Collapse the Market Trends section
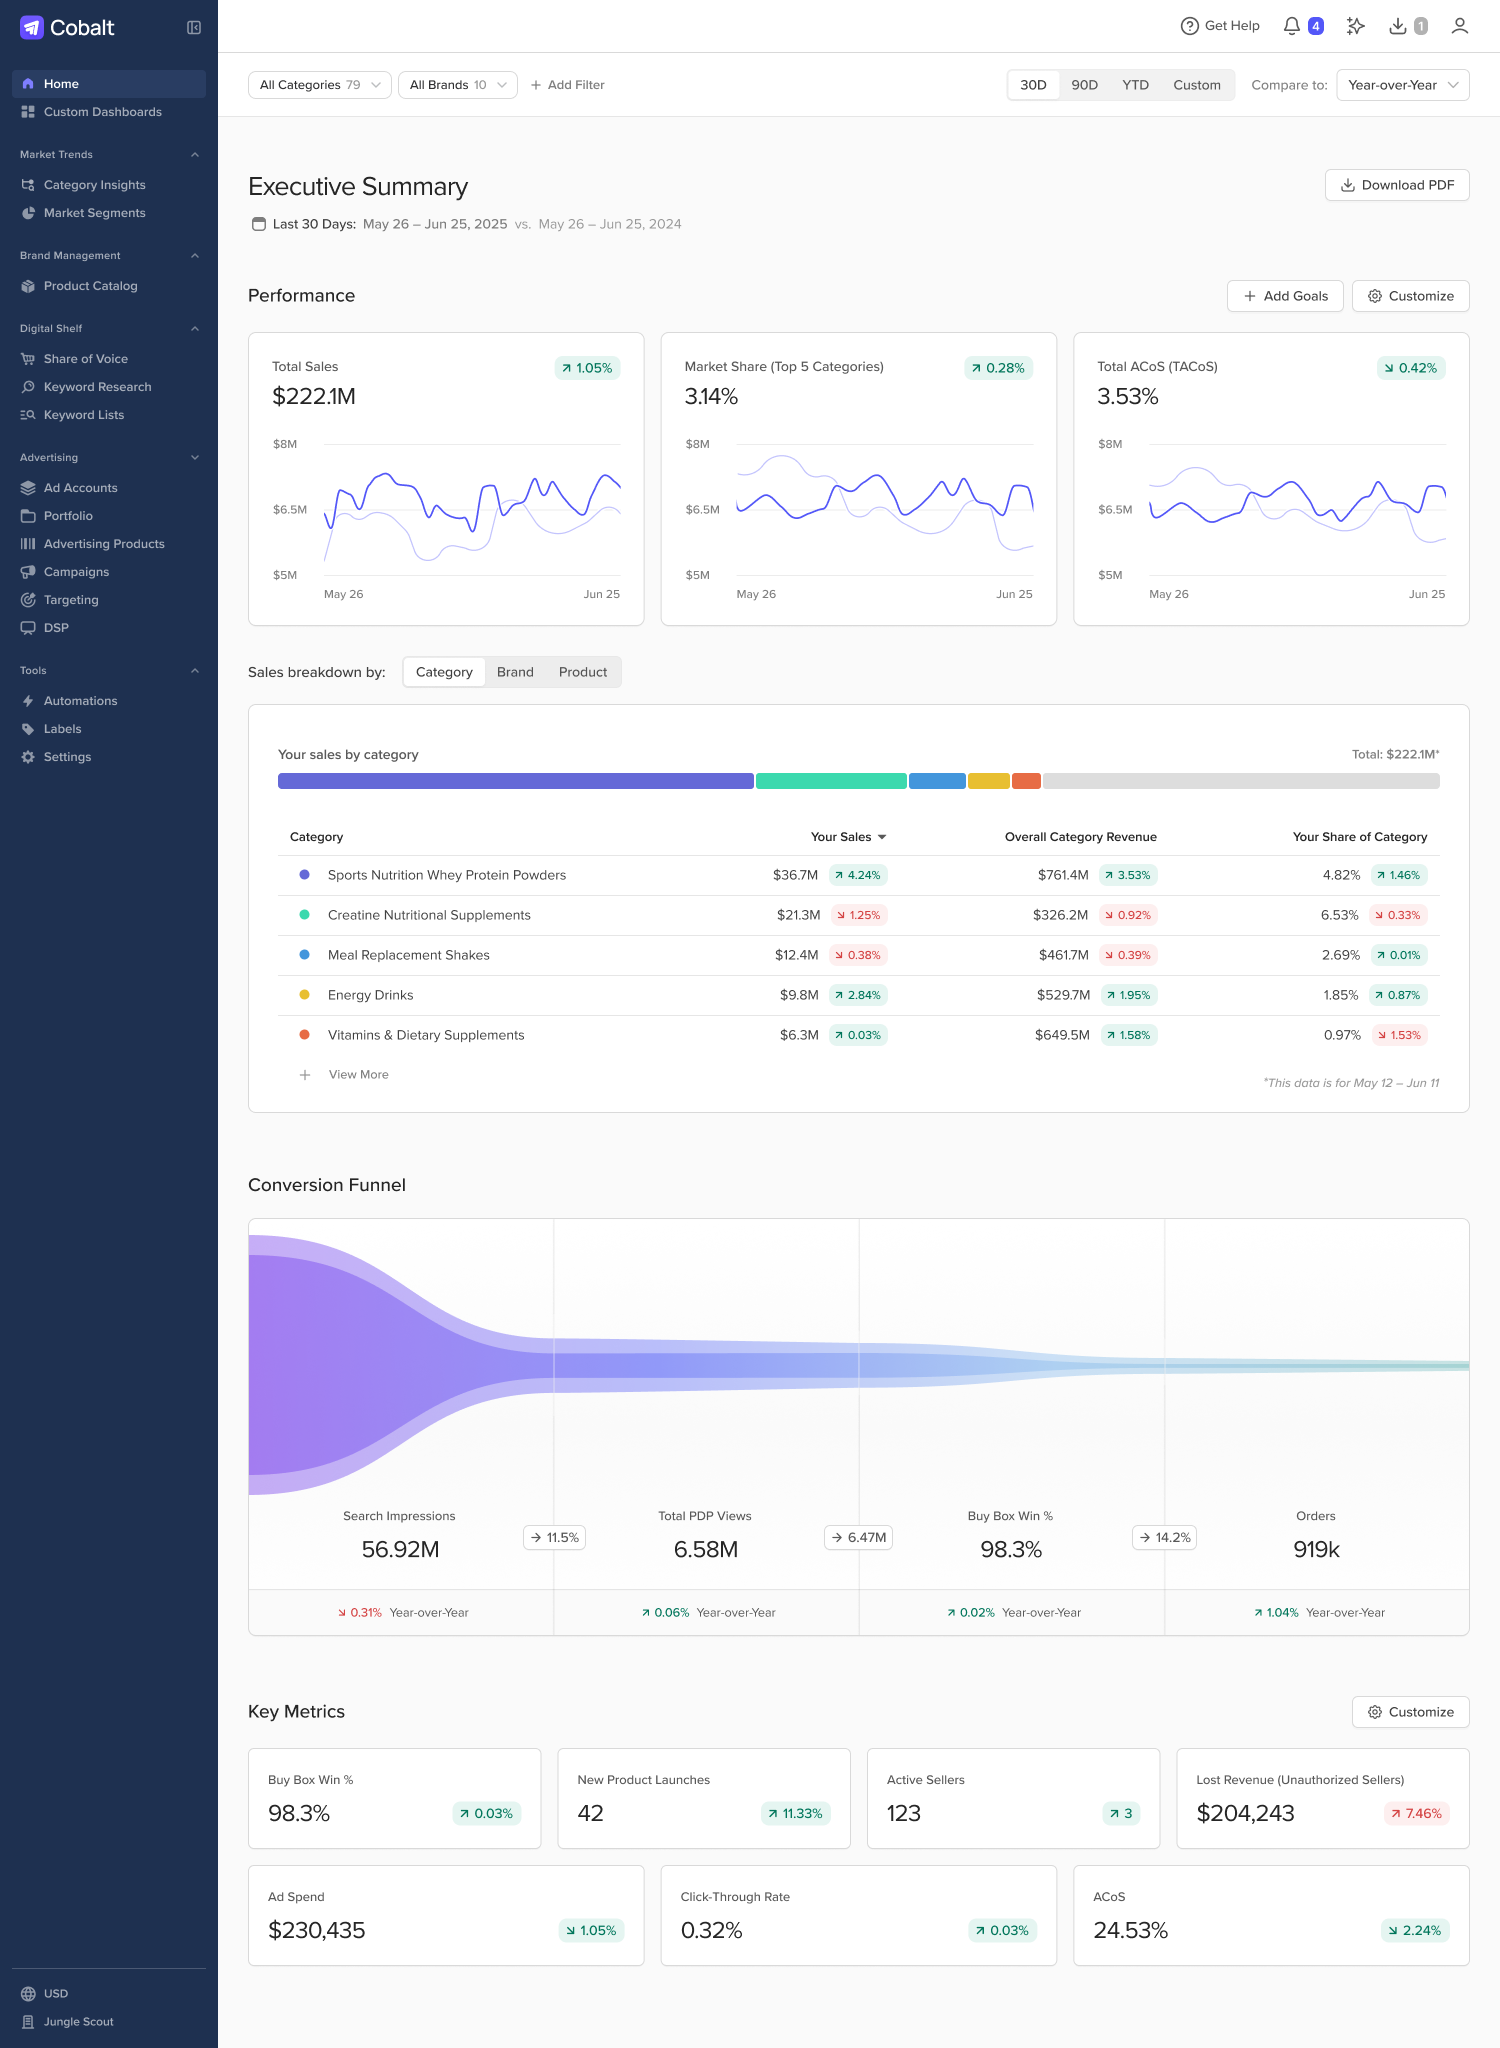The image size is (1500, 2048). tap(195, 155)
